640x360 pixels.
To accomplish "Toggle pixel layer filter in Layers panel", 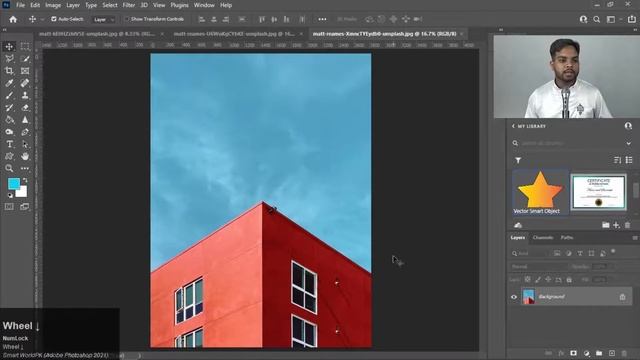I will [x=557, y=253].
